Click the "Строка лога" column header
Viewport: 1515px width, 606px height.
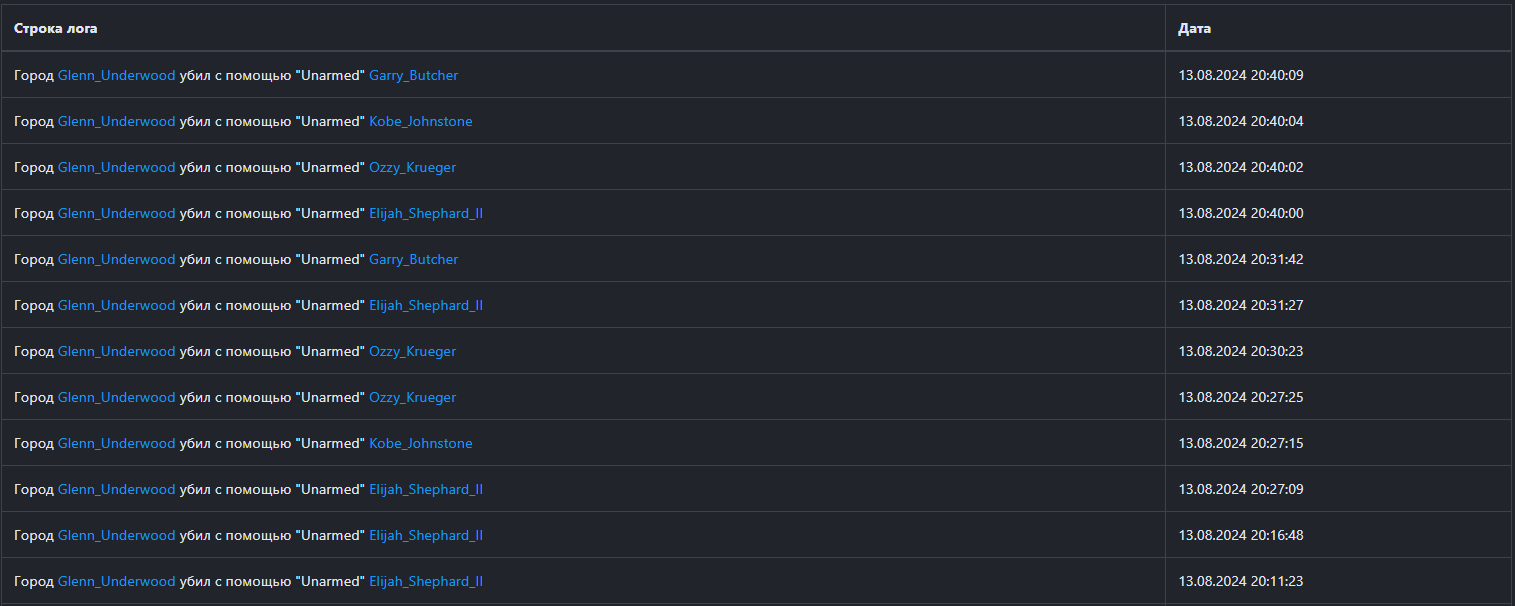tap(56, 28)
